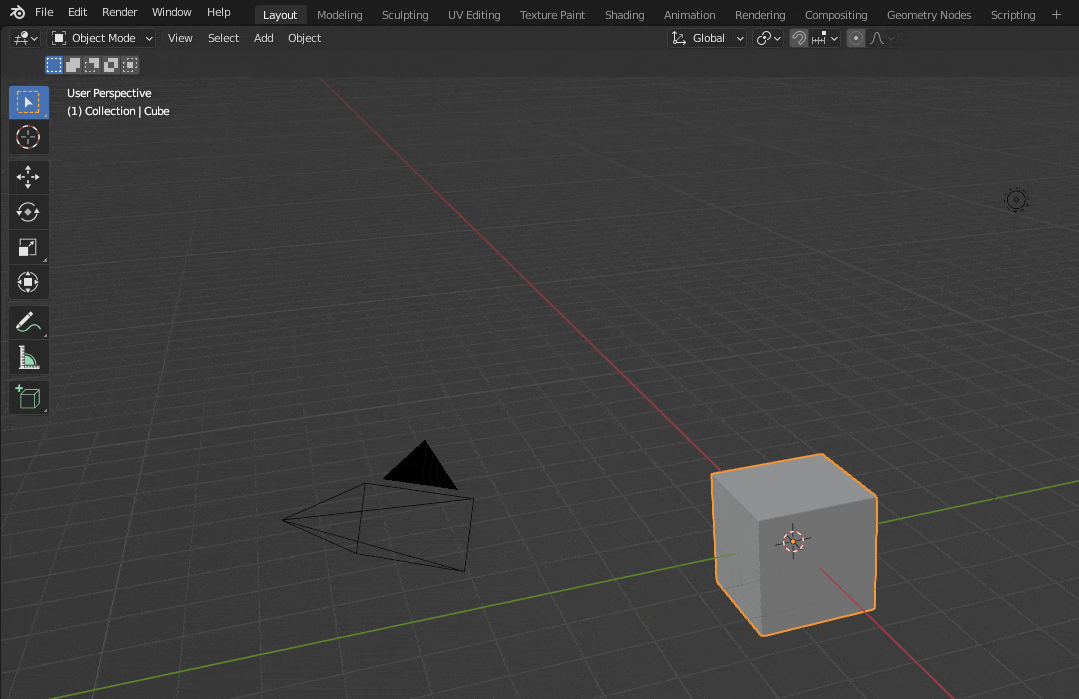Open the viewport Select menu
Image resolution: width=1079 pixels, height=699 pixels.
(x=224, y=39)
